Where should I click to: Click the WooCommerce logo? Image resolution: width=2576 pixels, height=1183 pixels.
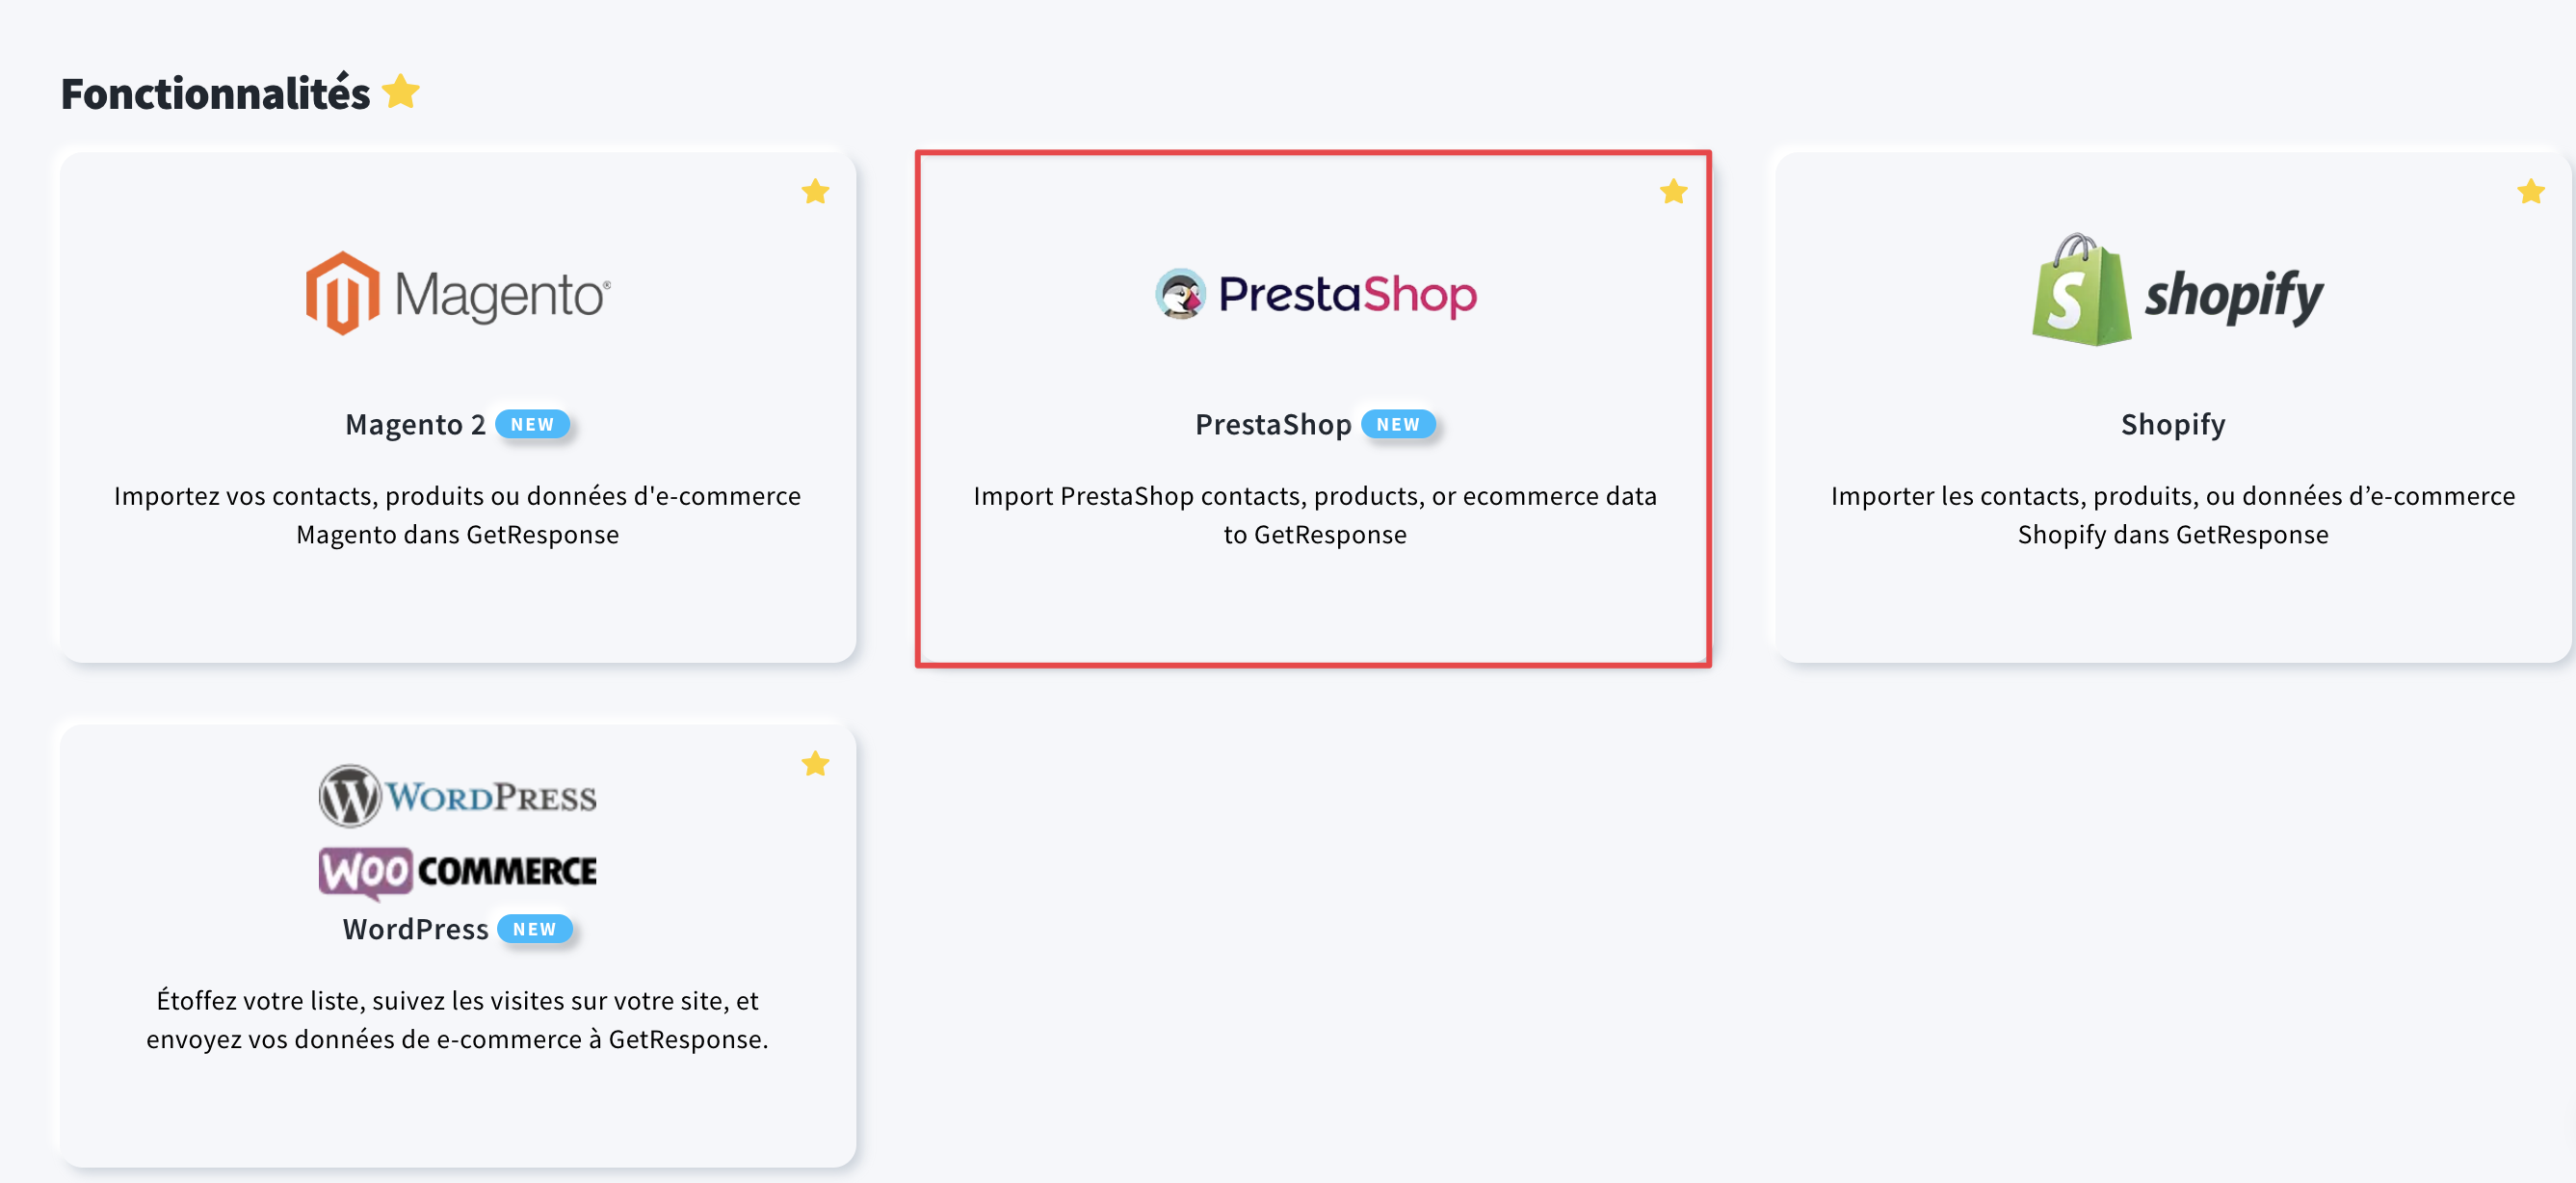(458, 871)
